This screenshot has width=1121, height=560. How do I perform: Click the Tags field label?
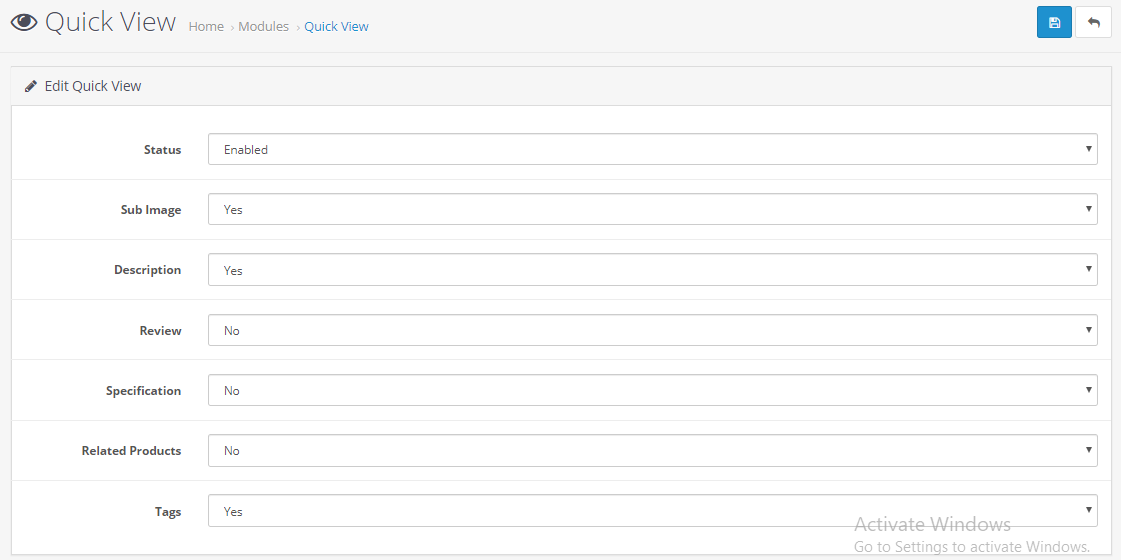(168, 511)
